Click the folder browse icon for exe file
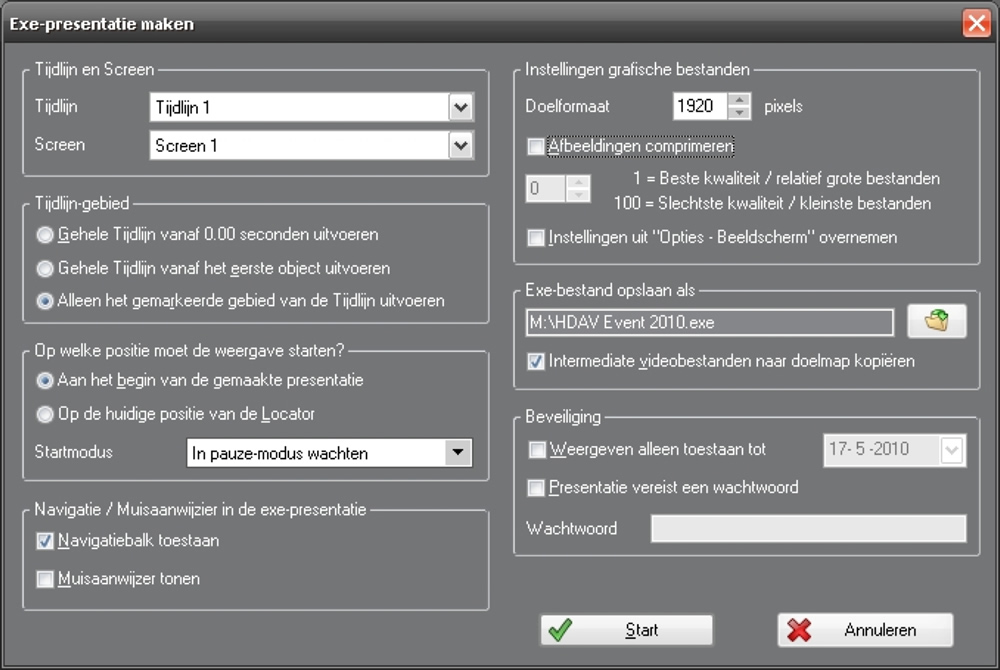The width and height of the screenshot is (1000, 670). coord(937,322)
